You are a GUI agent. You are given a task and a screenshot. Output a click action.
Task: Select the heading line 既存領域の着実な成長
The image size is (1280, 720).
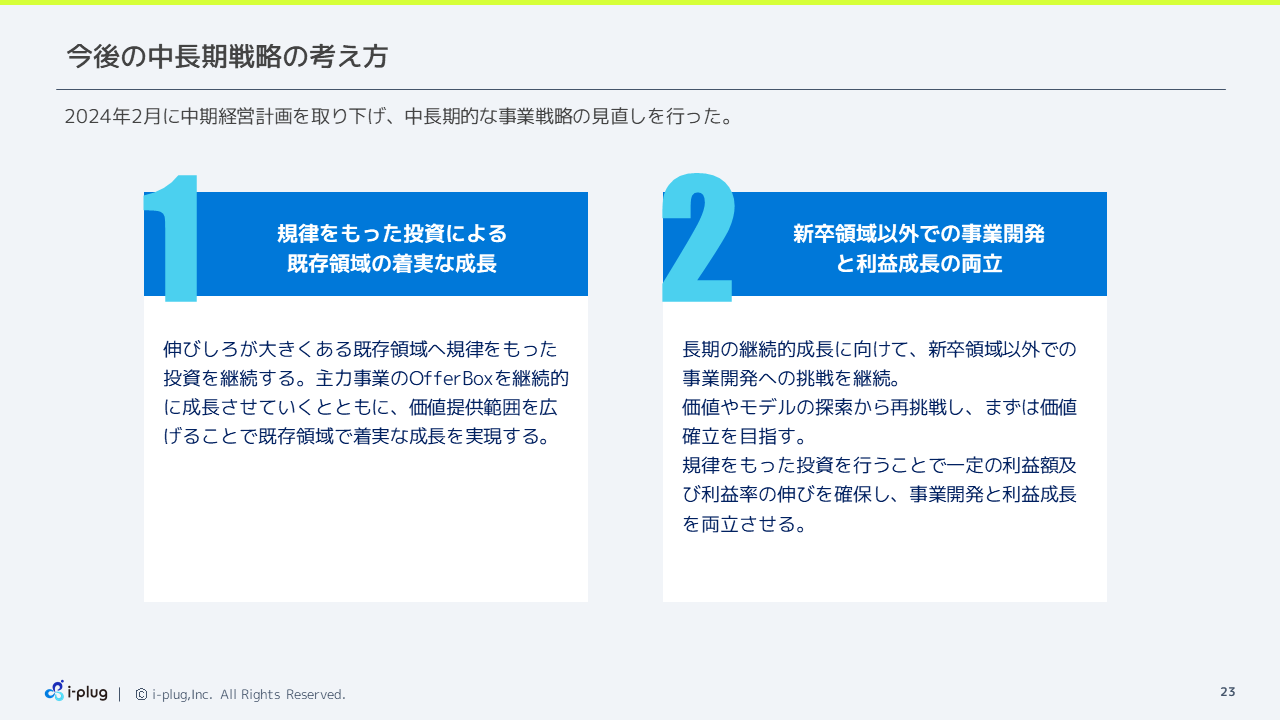[392, 264]
